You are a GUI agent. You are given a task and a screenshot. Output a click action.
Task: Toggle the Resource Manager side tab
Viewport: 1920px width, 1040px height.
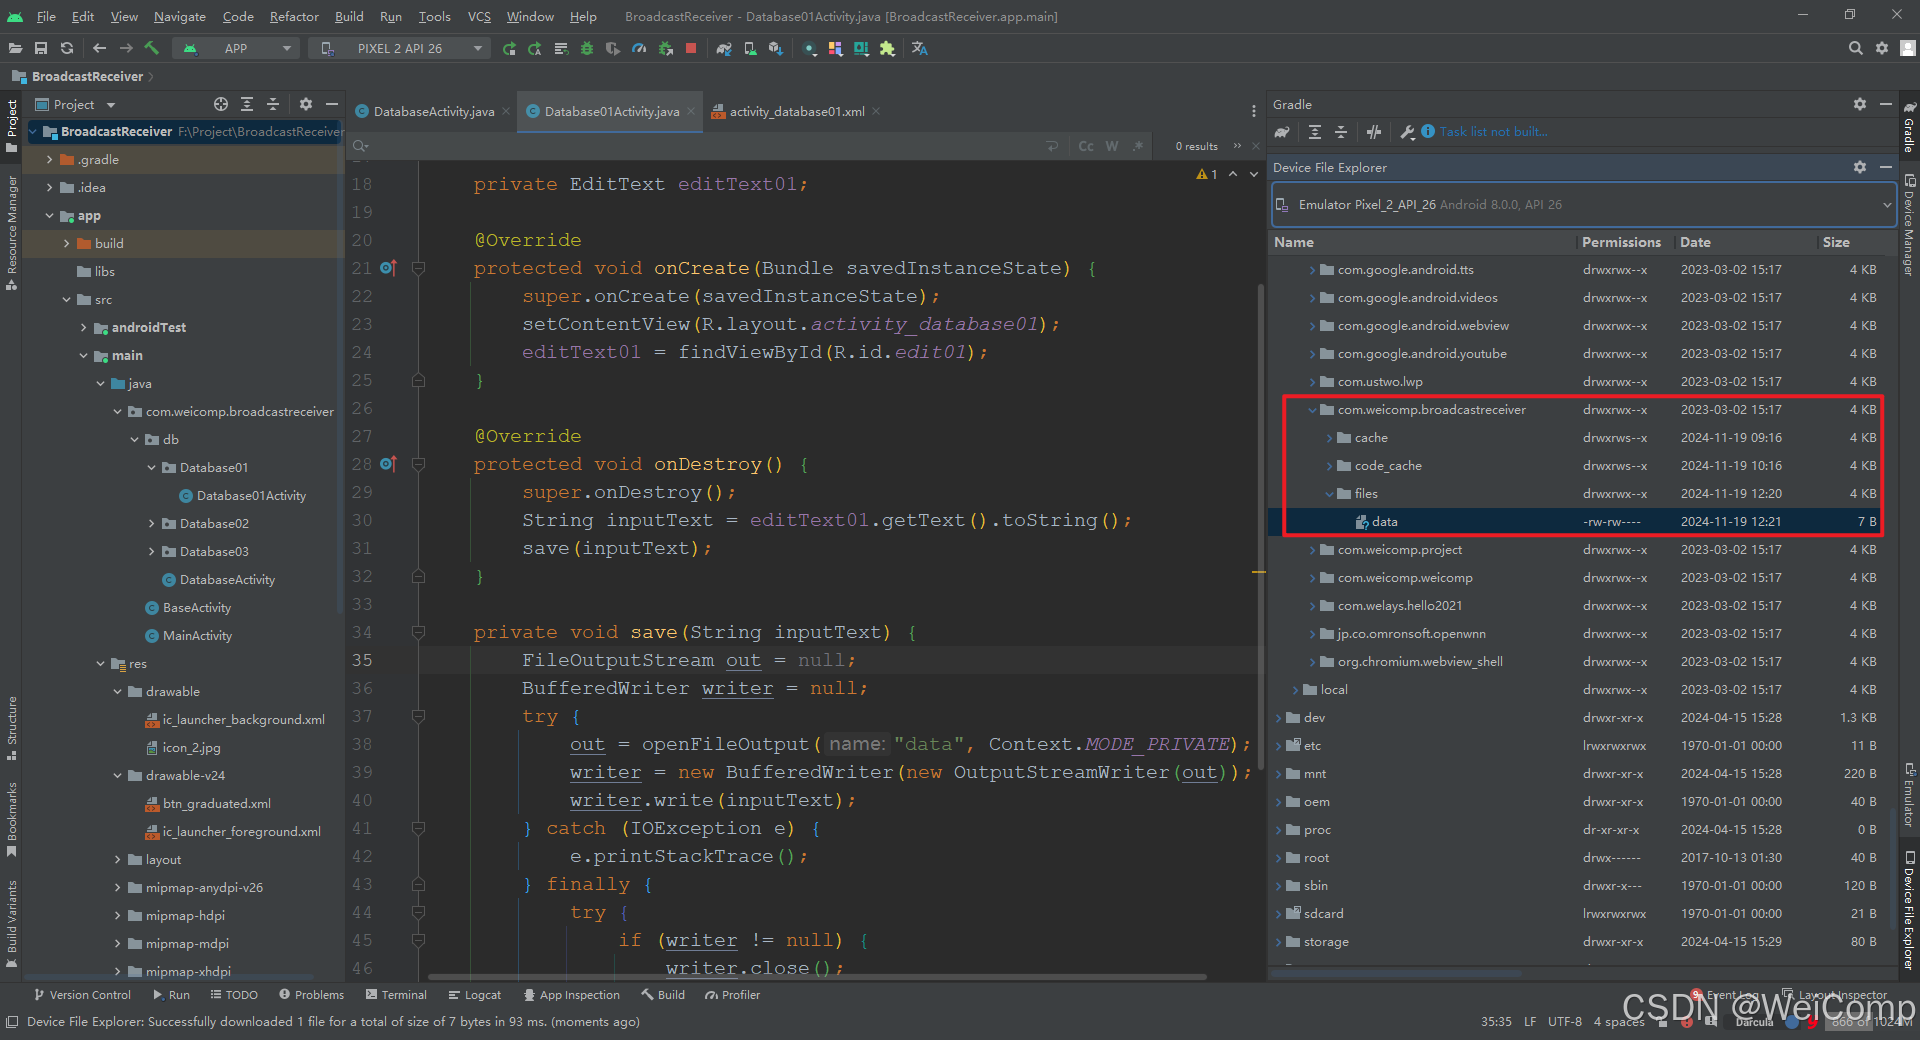11,233
